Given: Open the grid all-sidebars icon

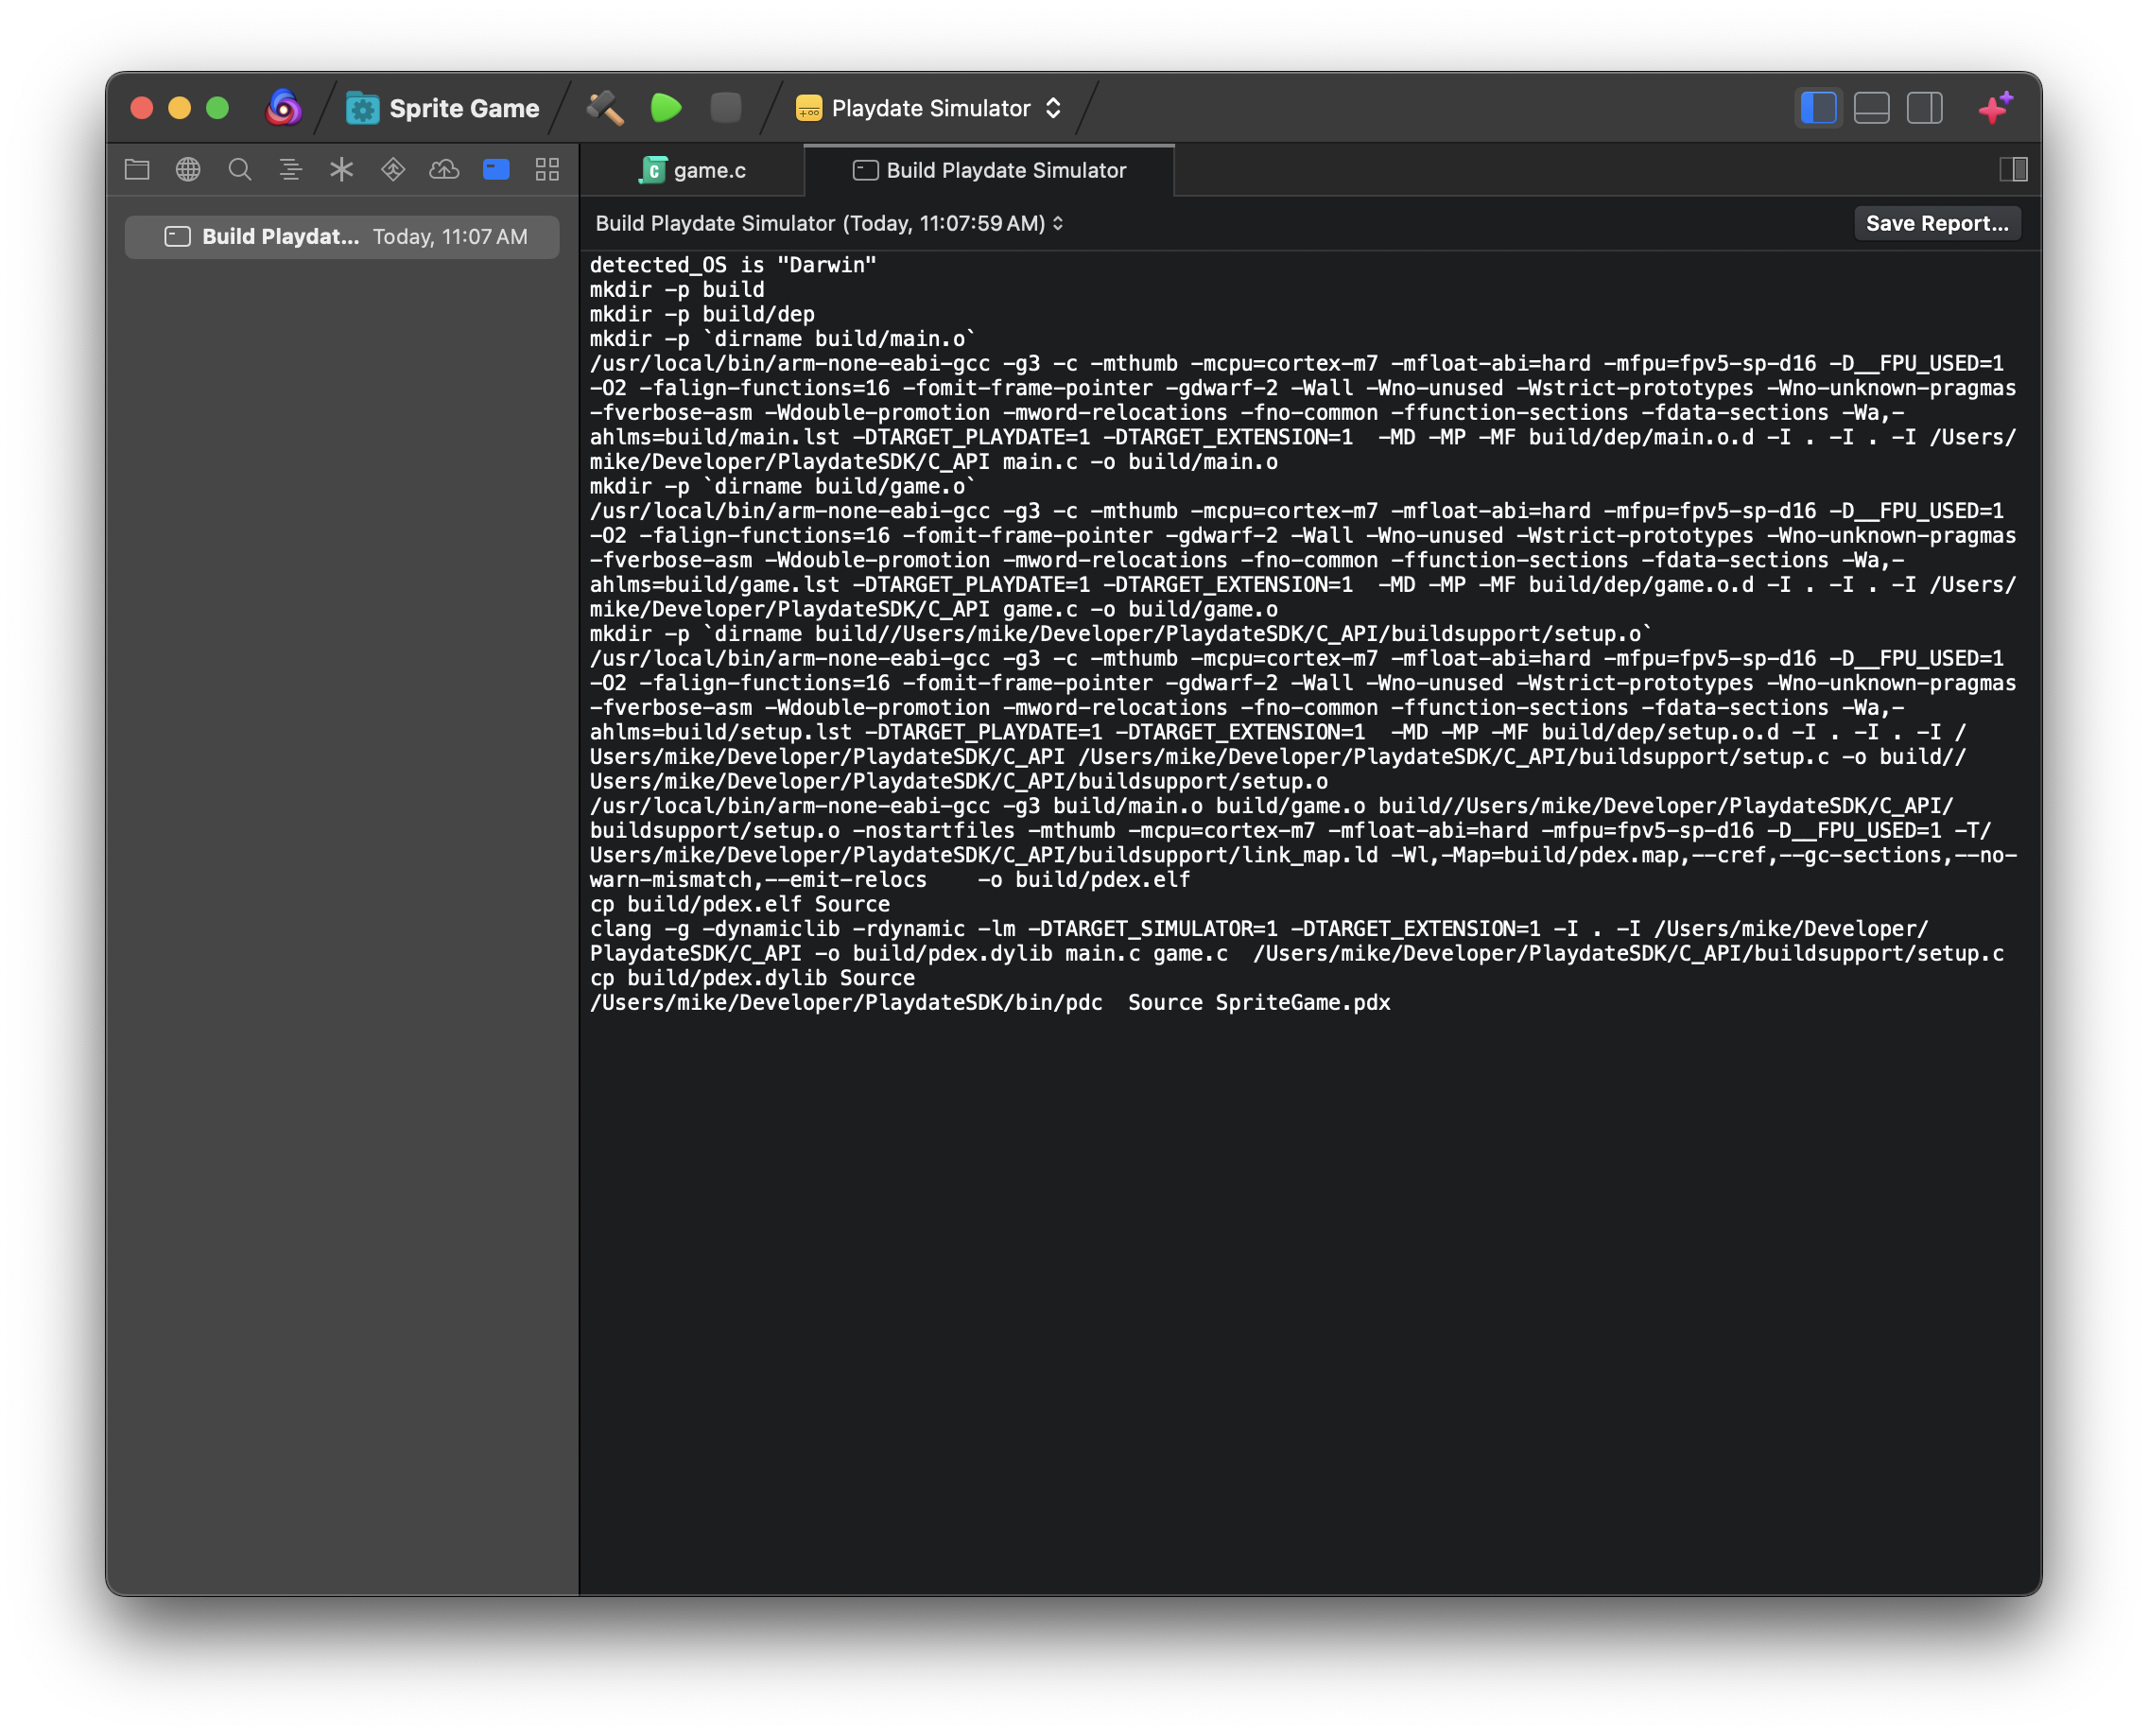Looking at the screenshot, I should [x=547, y=169].
